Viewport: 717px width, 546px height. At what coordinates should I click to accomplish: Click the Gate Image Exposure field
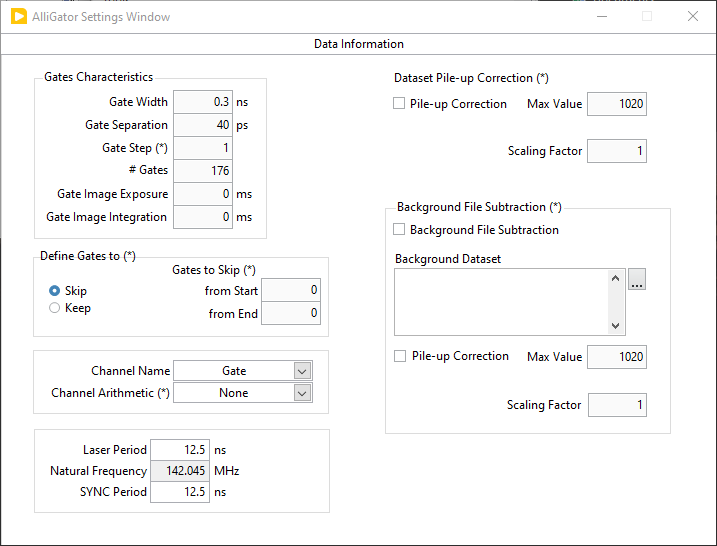pos(203,194)
